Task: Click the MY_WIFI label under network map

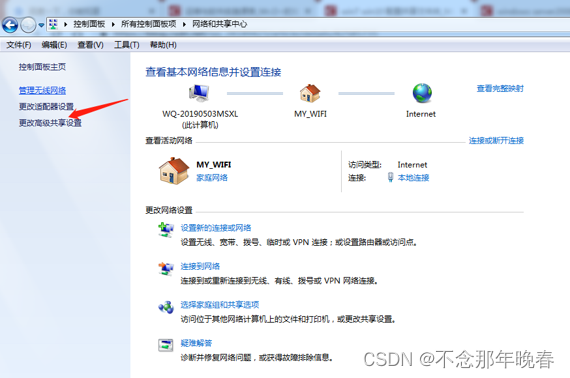Action: (x=310, y=114)
